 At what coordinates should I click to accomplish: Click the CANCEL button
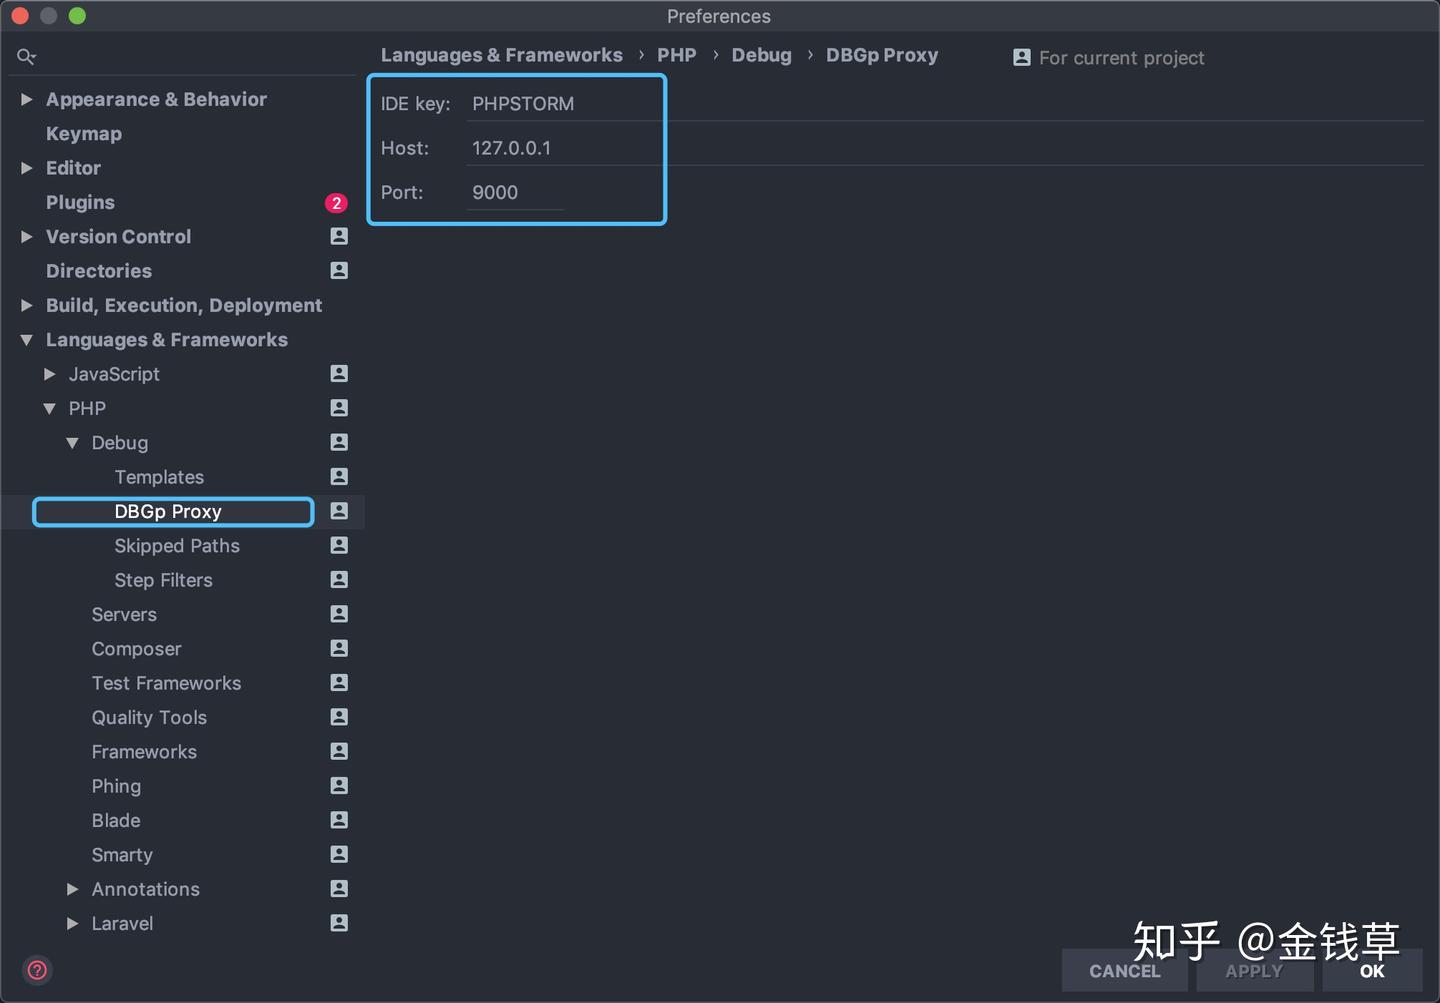tap(1125, 971)
